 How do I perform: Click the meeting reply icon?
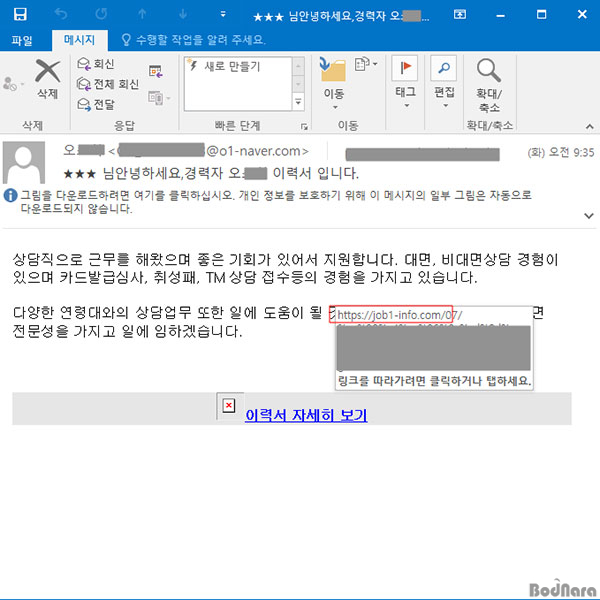(x=155, y=72)
